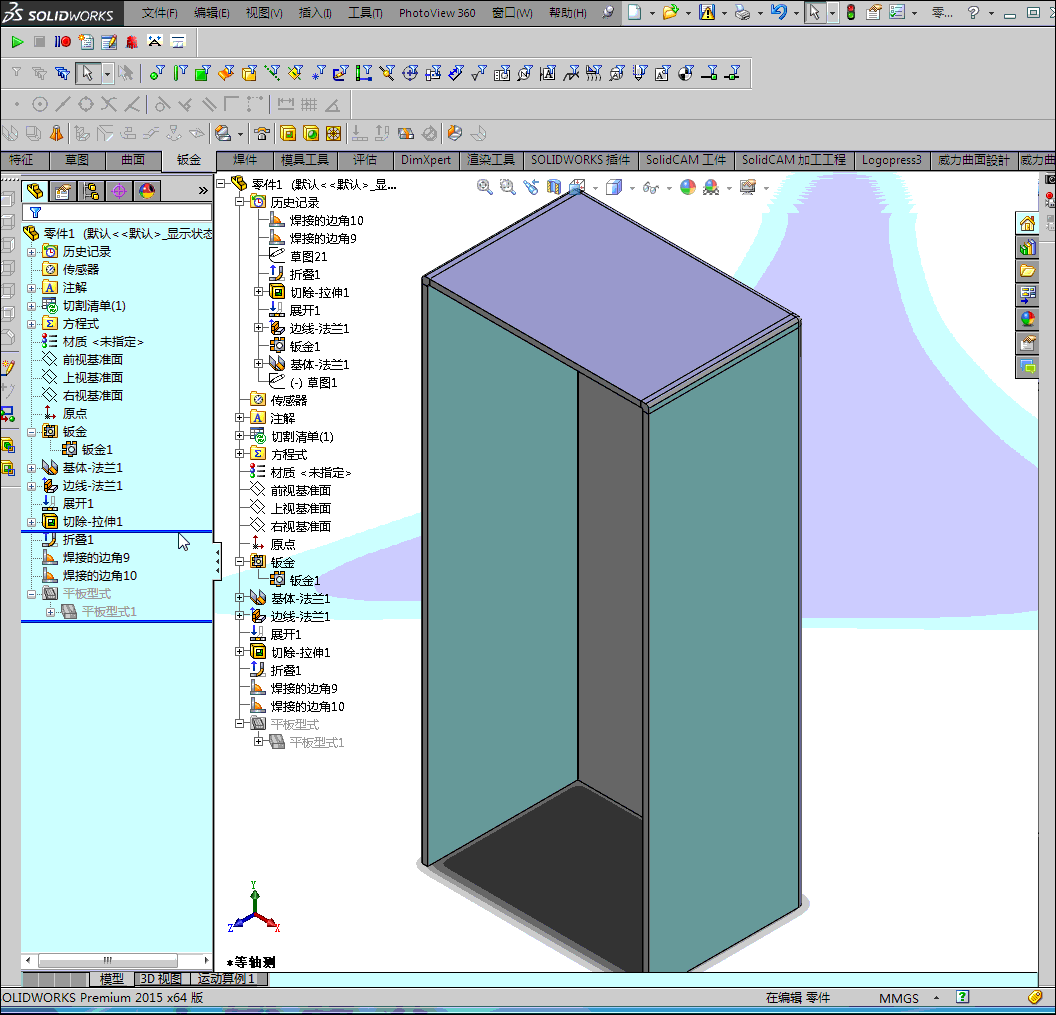
Task: Toggle the Filter Solid Bodies selection filter
Action: [x=249, y=73]
